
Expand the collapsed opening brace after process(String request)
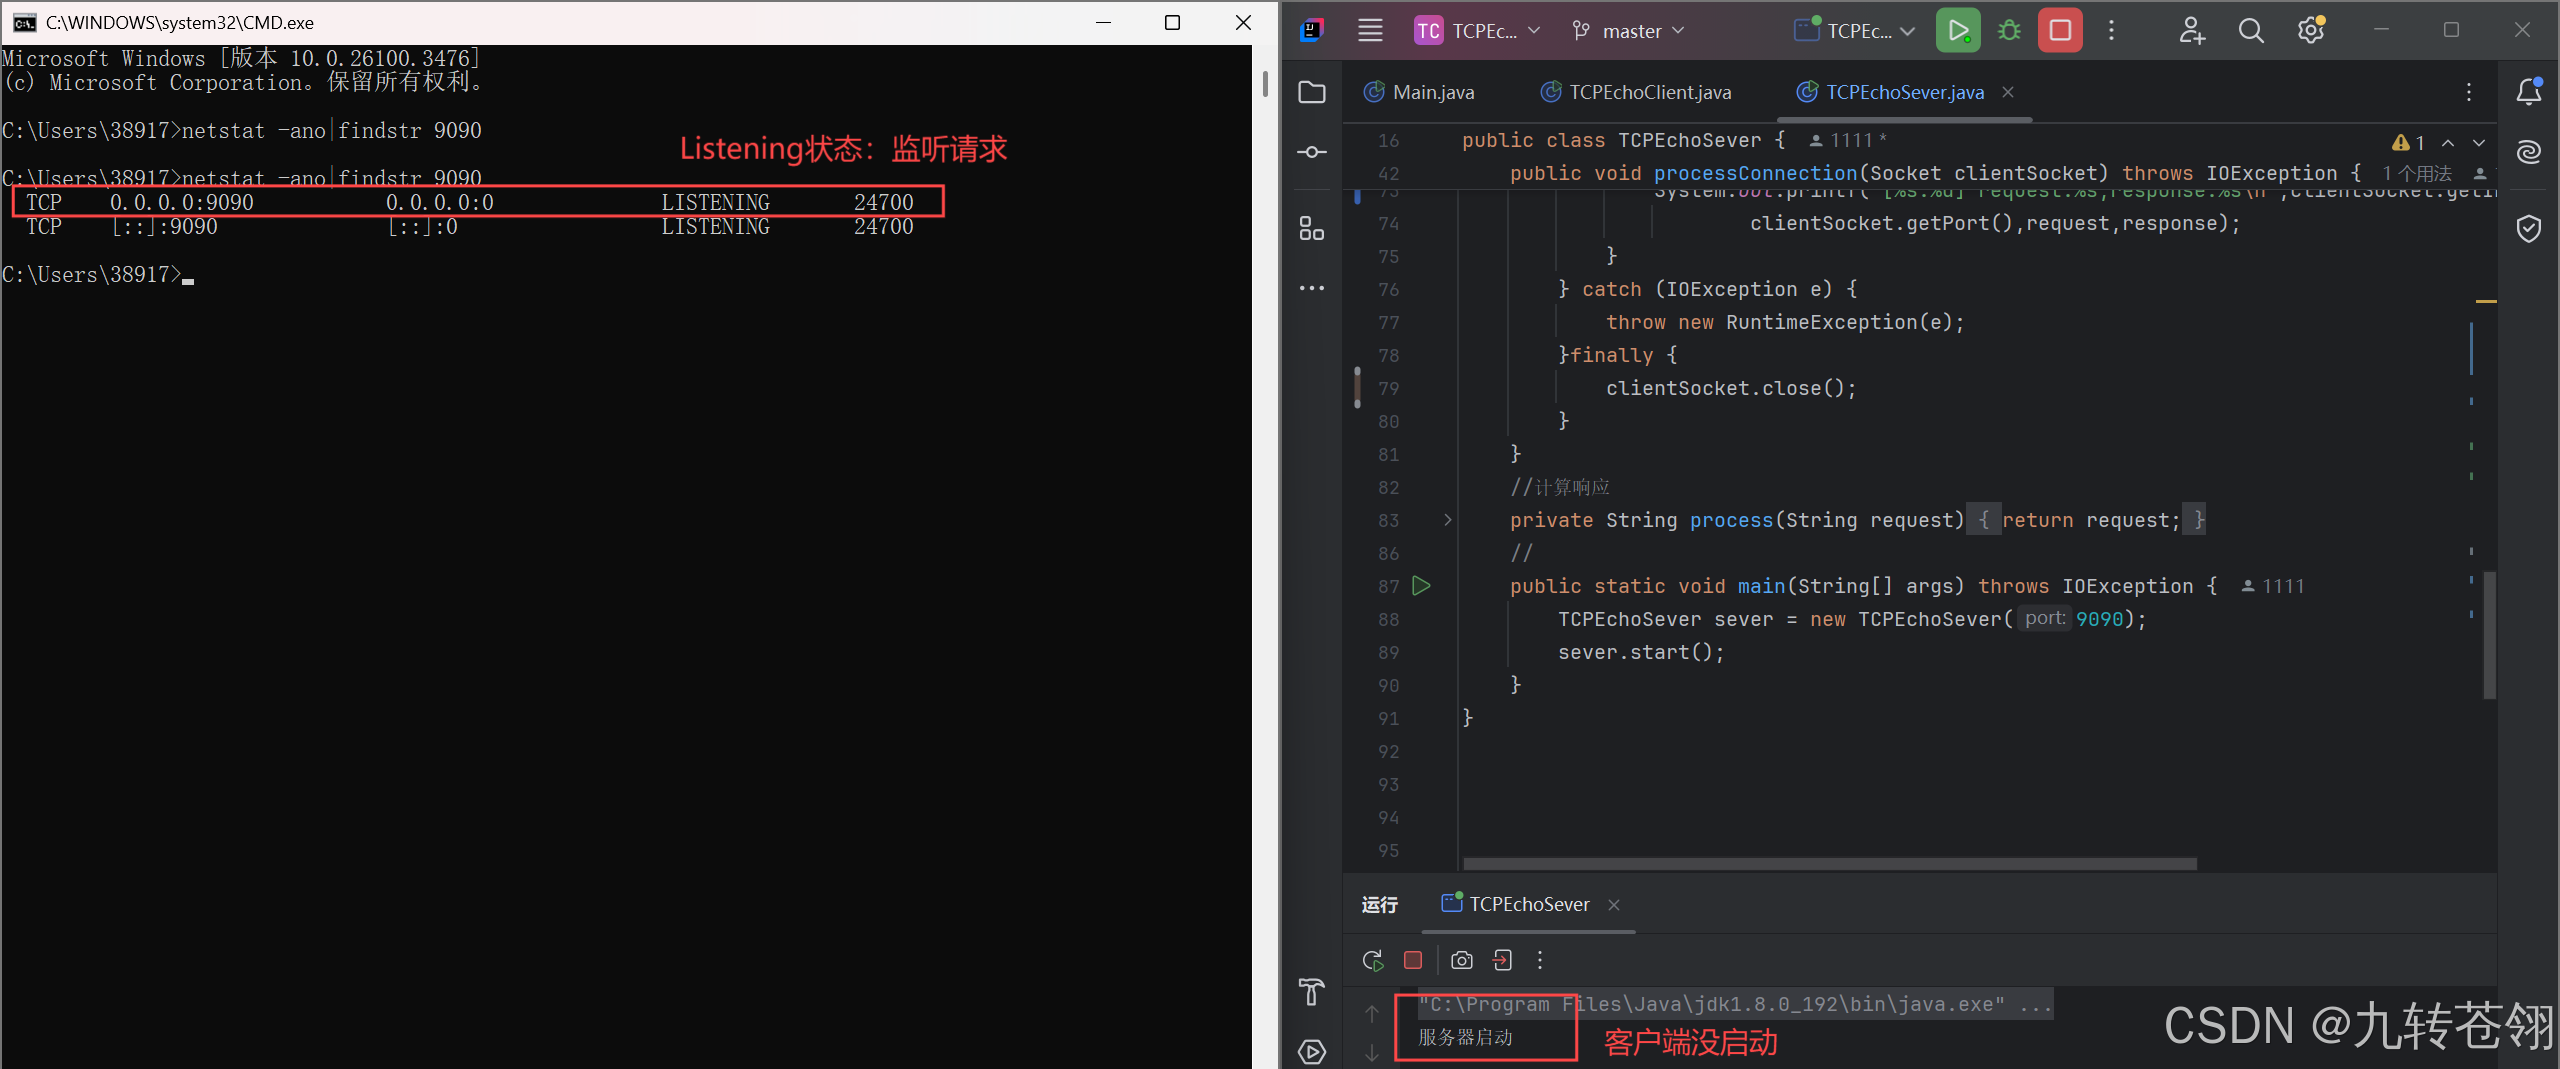pyautogui.click(x=1984, y=520)
